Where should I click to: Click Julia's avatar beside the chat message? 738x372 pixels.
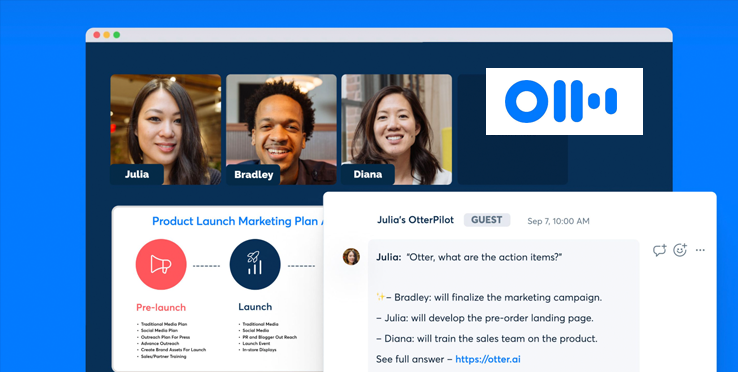(351, 257)
